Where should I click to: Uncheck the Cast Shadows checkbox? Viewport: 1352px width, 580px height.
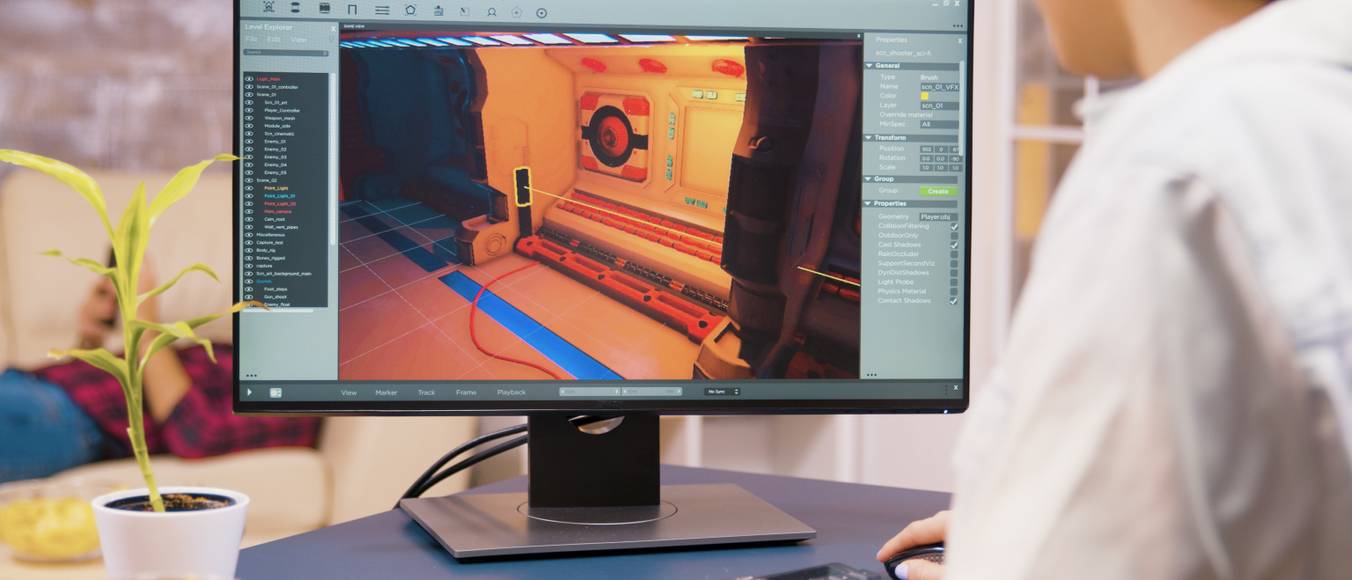pos(953,245)
